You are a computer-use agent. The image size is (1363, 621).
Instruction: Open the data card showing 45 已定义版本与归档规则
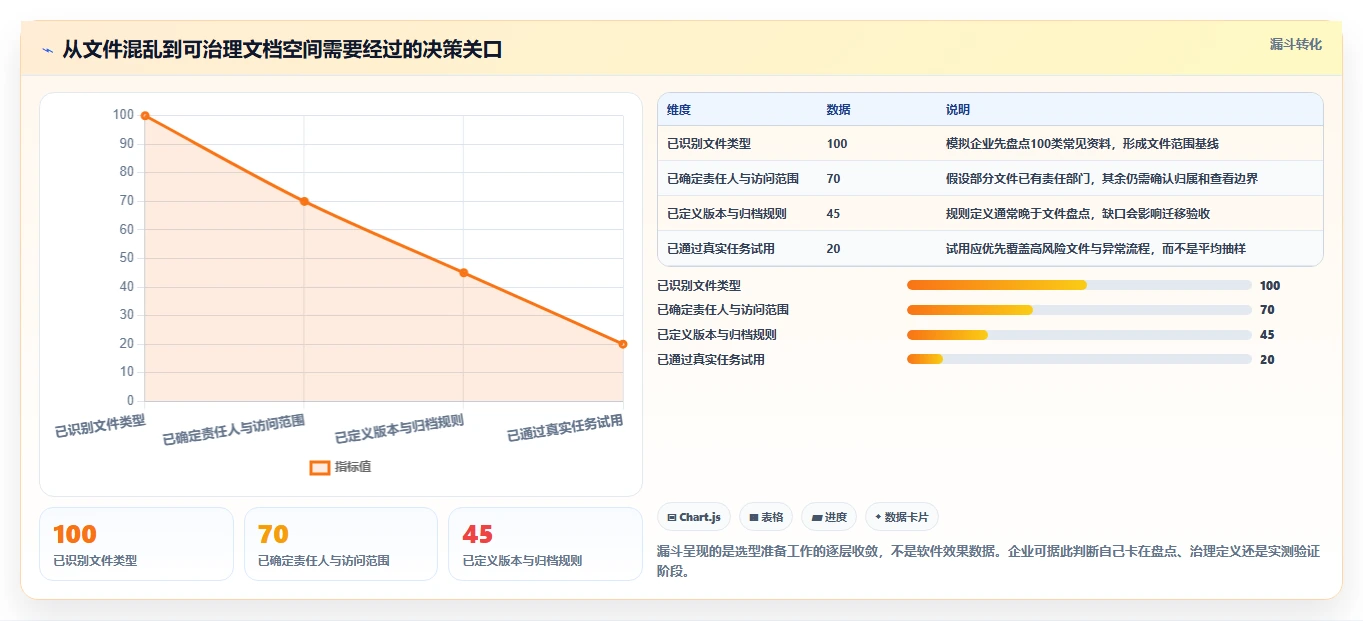(x=545, y=544)
